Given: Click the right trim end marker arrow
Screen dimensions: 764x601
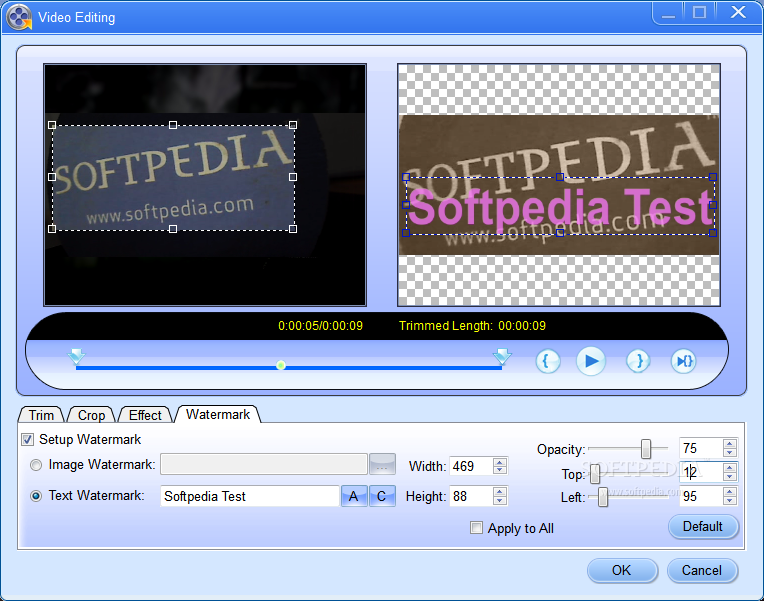Looking at the screenshot, I should click(x=502, y=356).
